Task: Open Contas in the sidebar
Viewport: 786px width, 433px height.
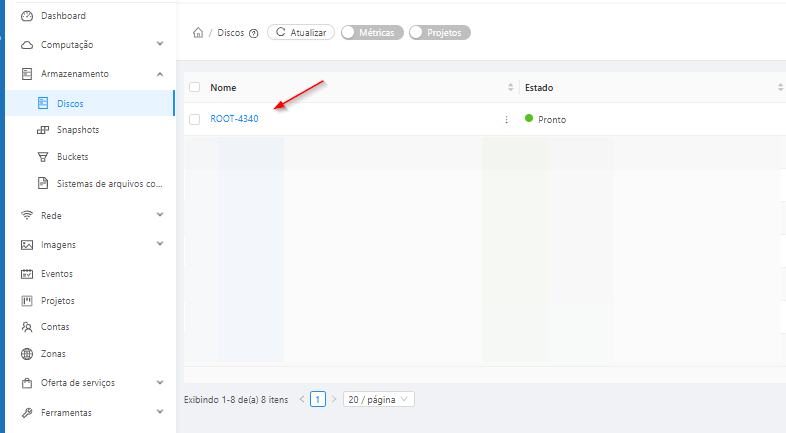Action: pos(55,327)
